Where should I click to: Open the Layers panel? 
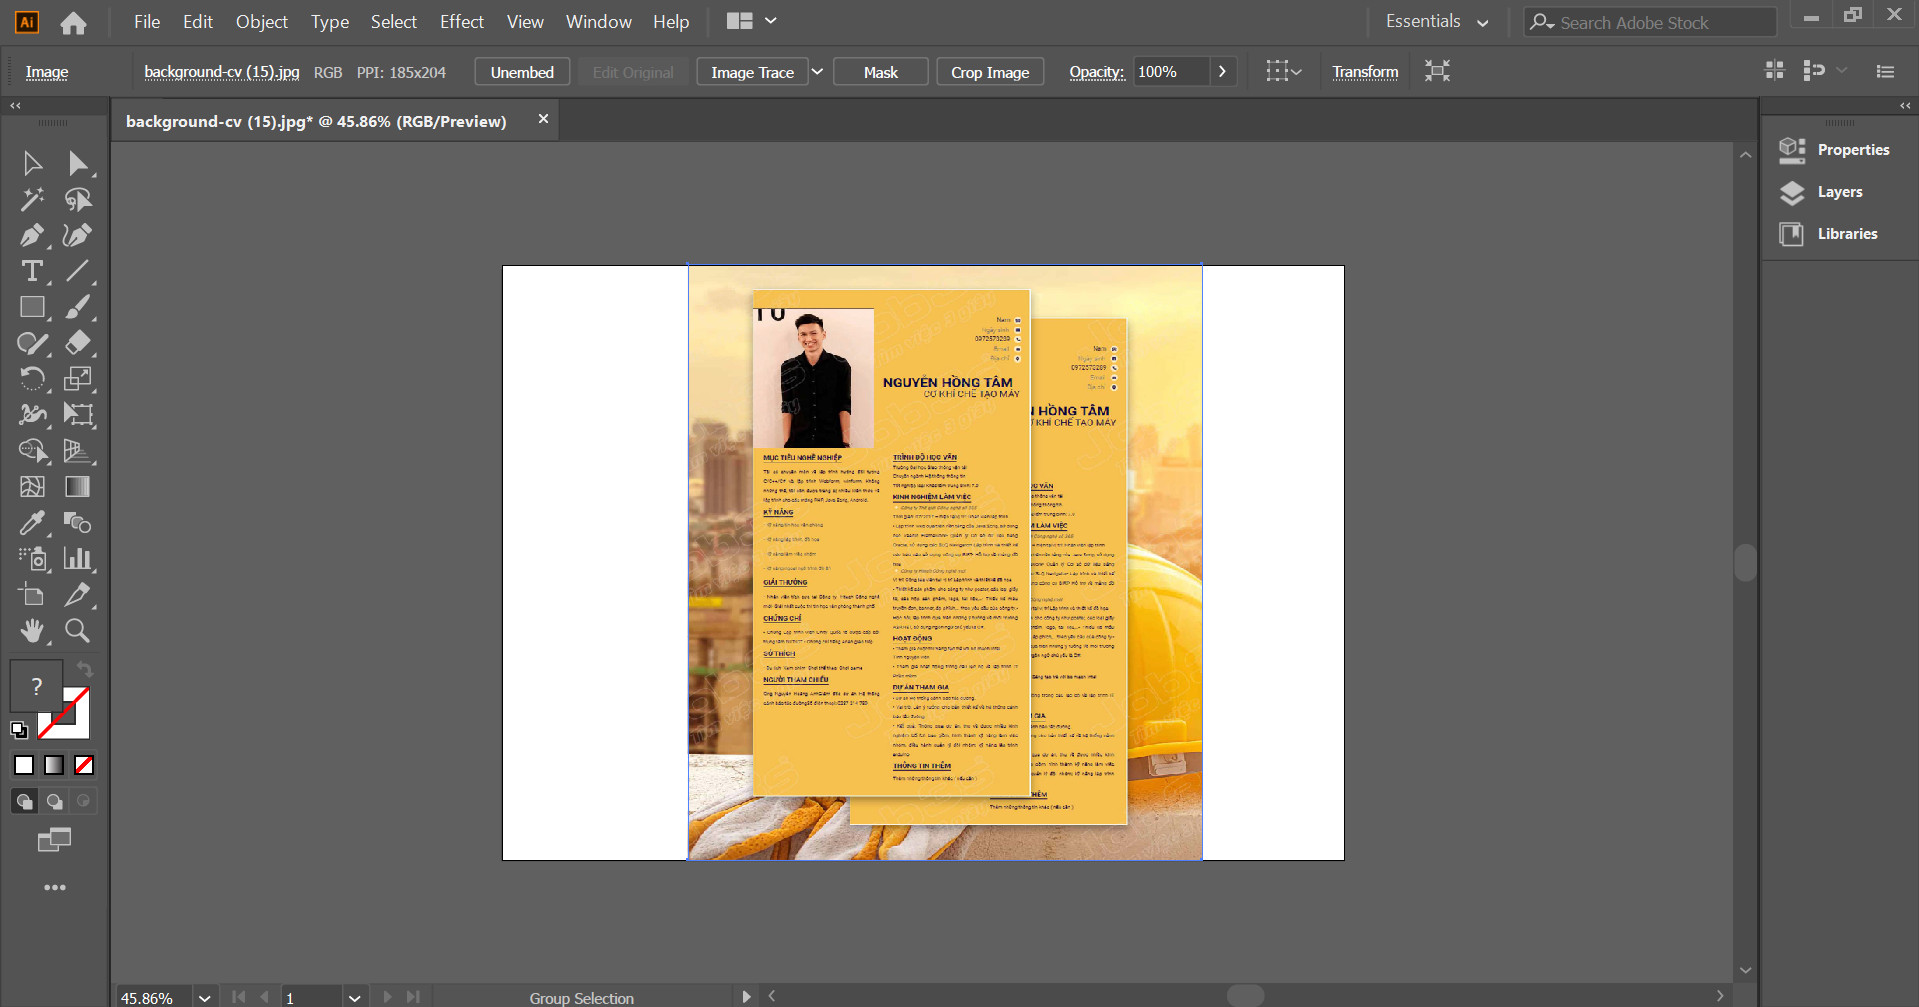[1839, 192]
